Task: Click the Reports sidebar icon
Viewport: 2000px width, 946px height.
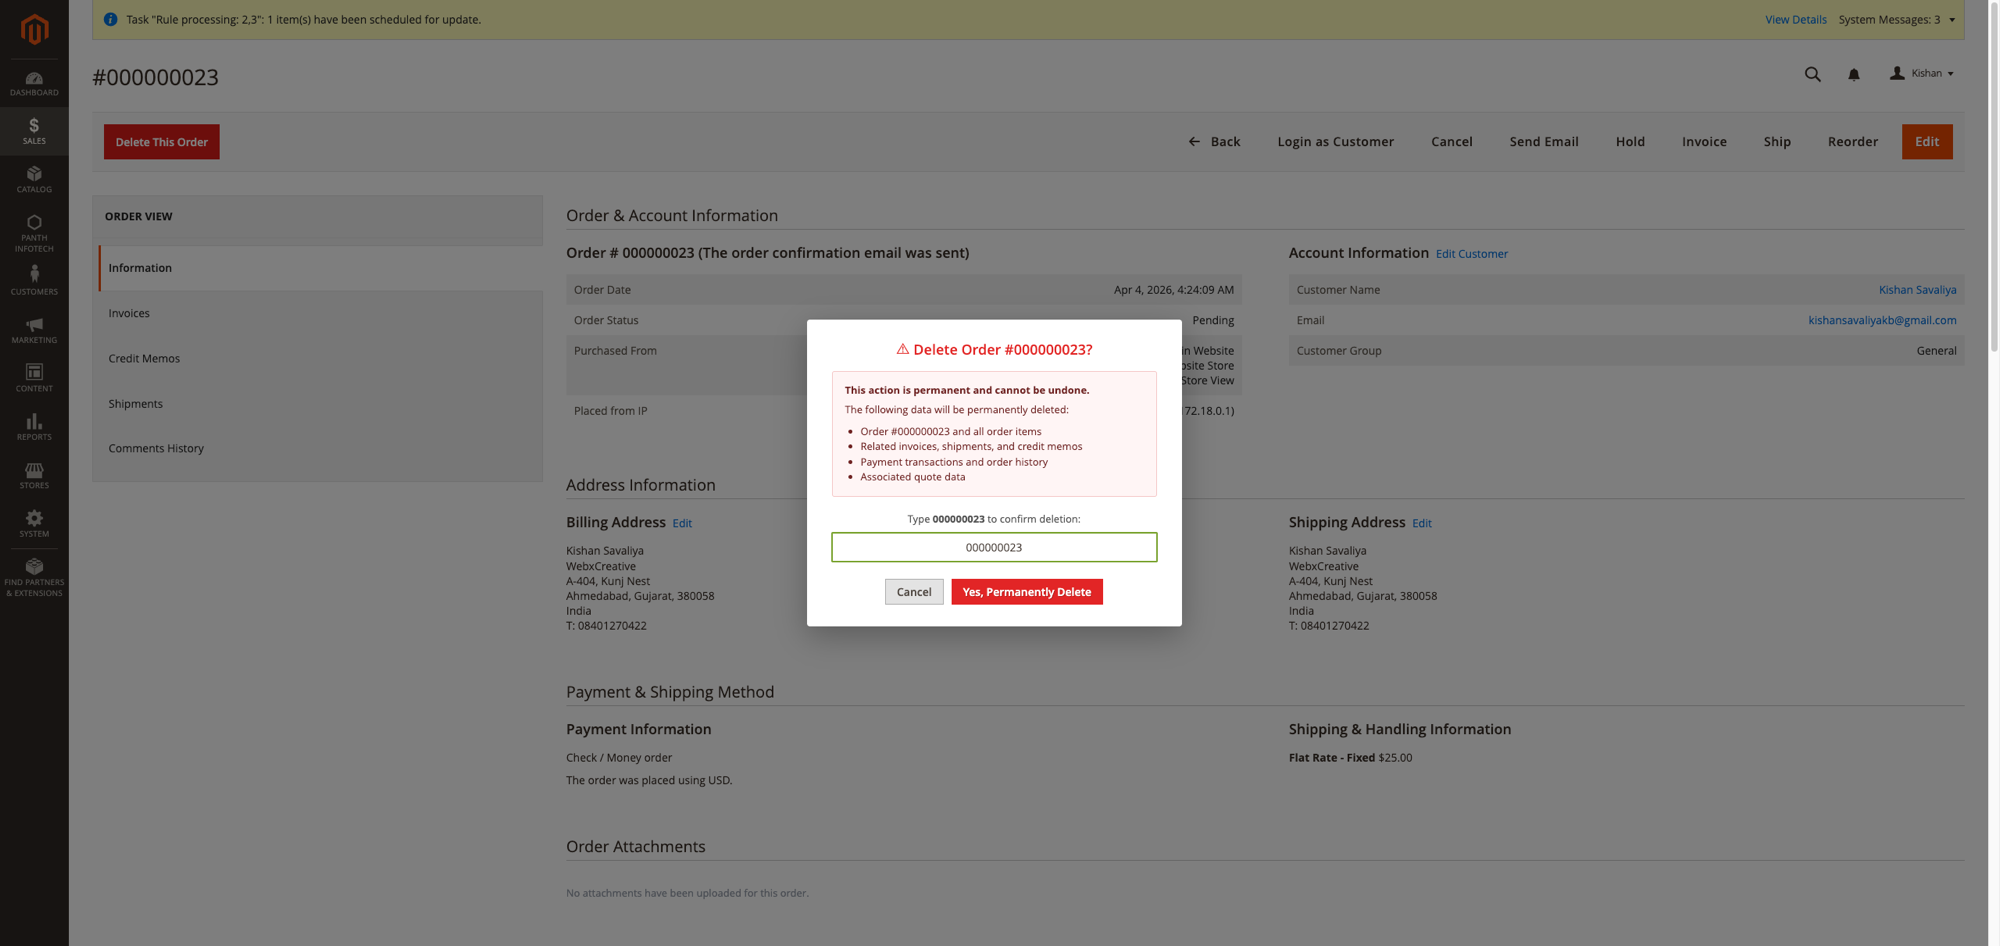Action: tap(34, 424)
